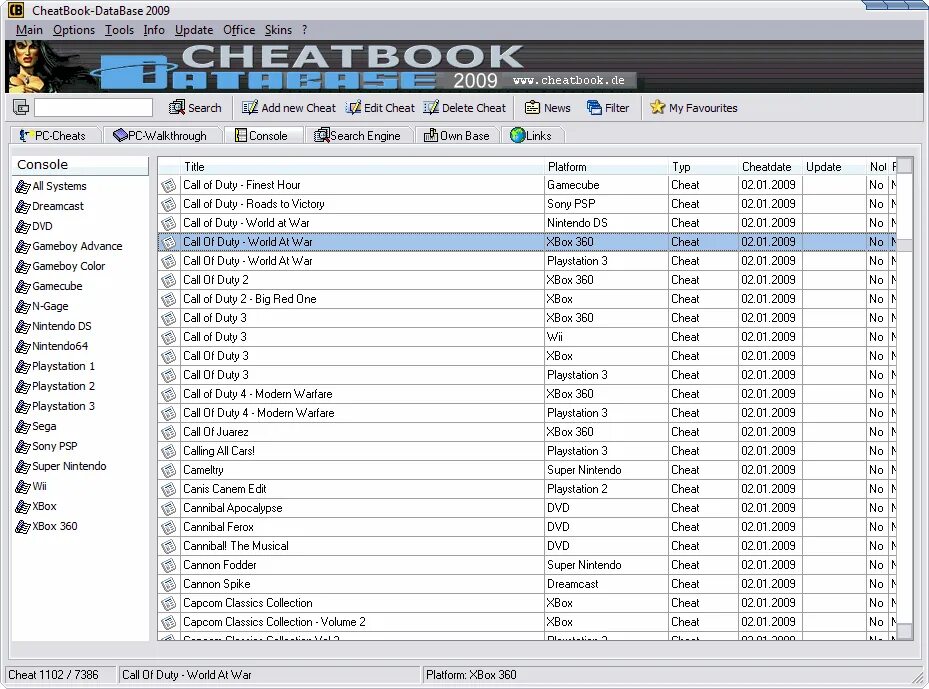929x689 pixels.
Task: Select All Systems in console list
Action: [51, 186]
